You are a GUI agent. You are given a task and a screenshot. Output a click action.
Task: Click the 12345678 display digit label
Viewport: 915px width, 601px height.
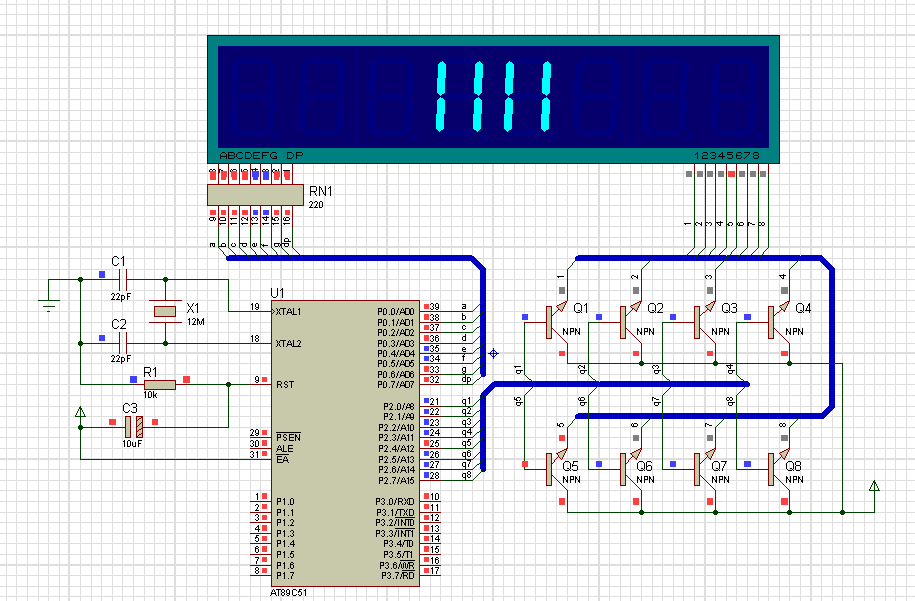click(727, 156)
